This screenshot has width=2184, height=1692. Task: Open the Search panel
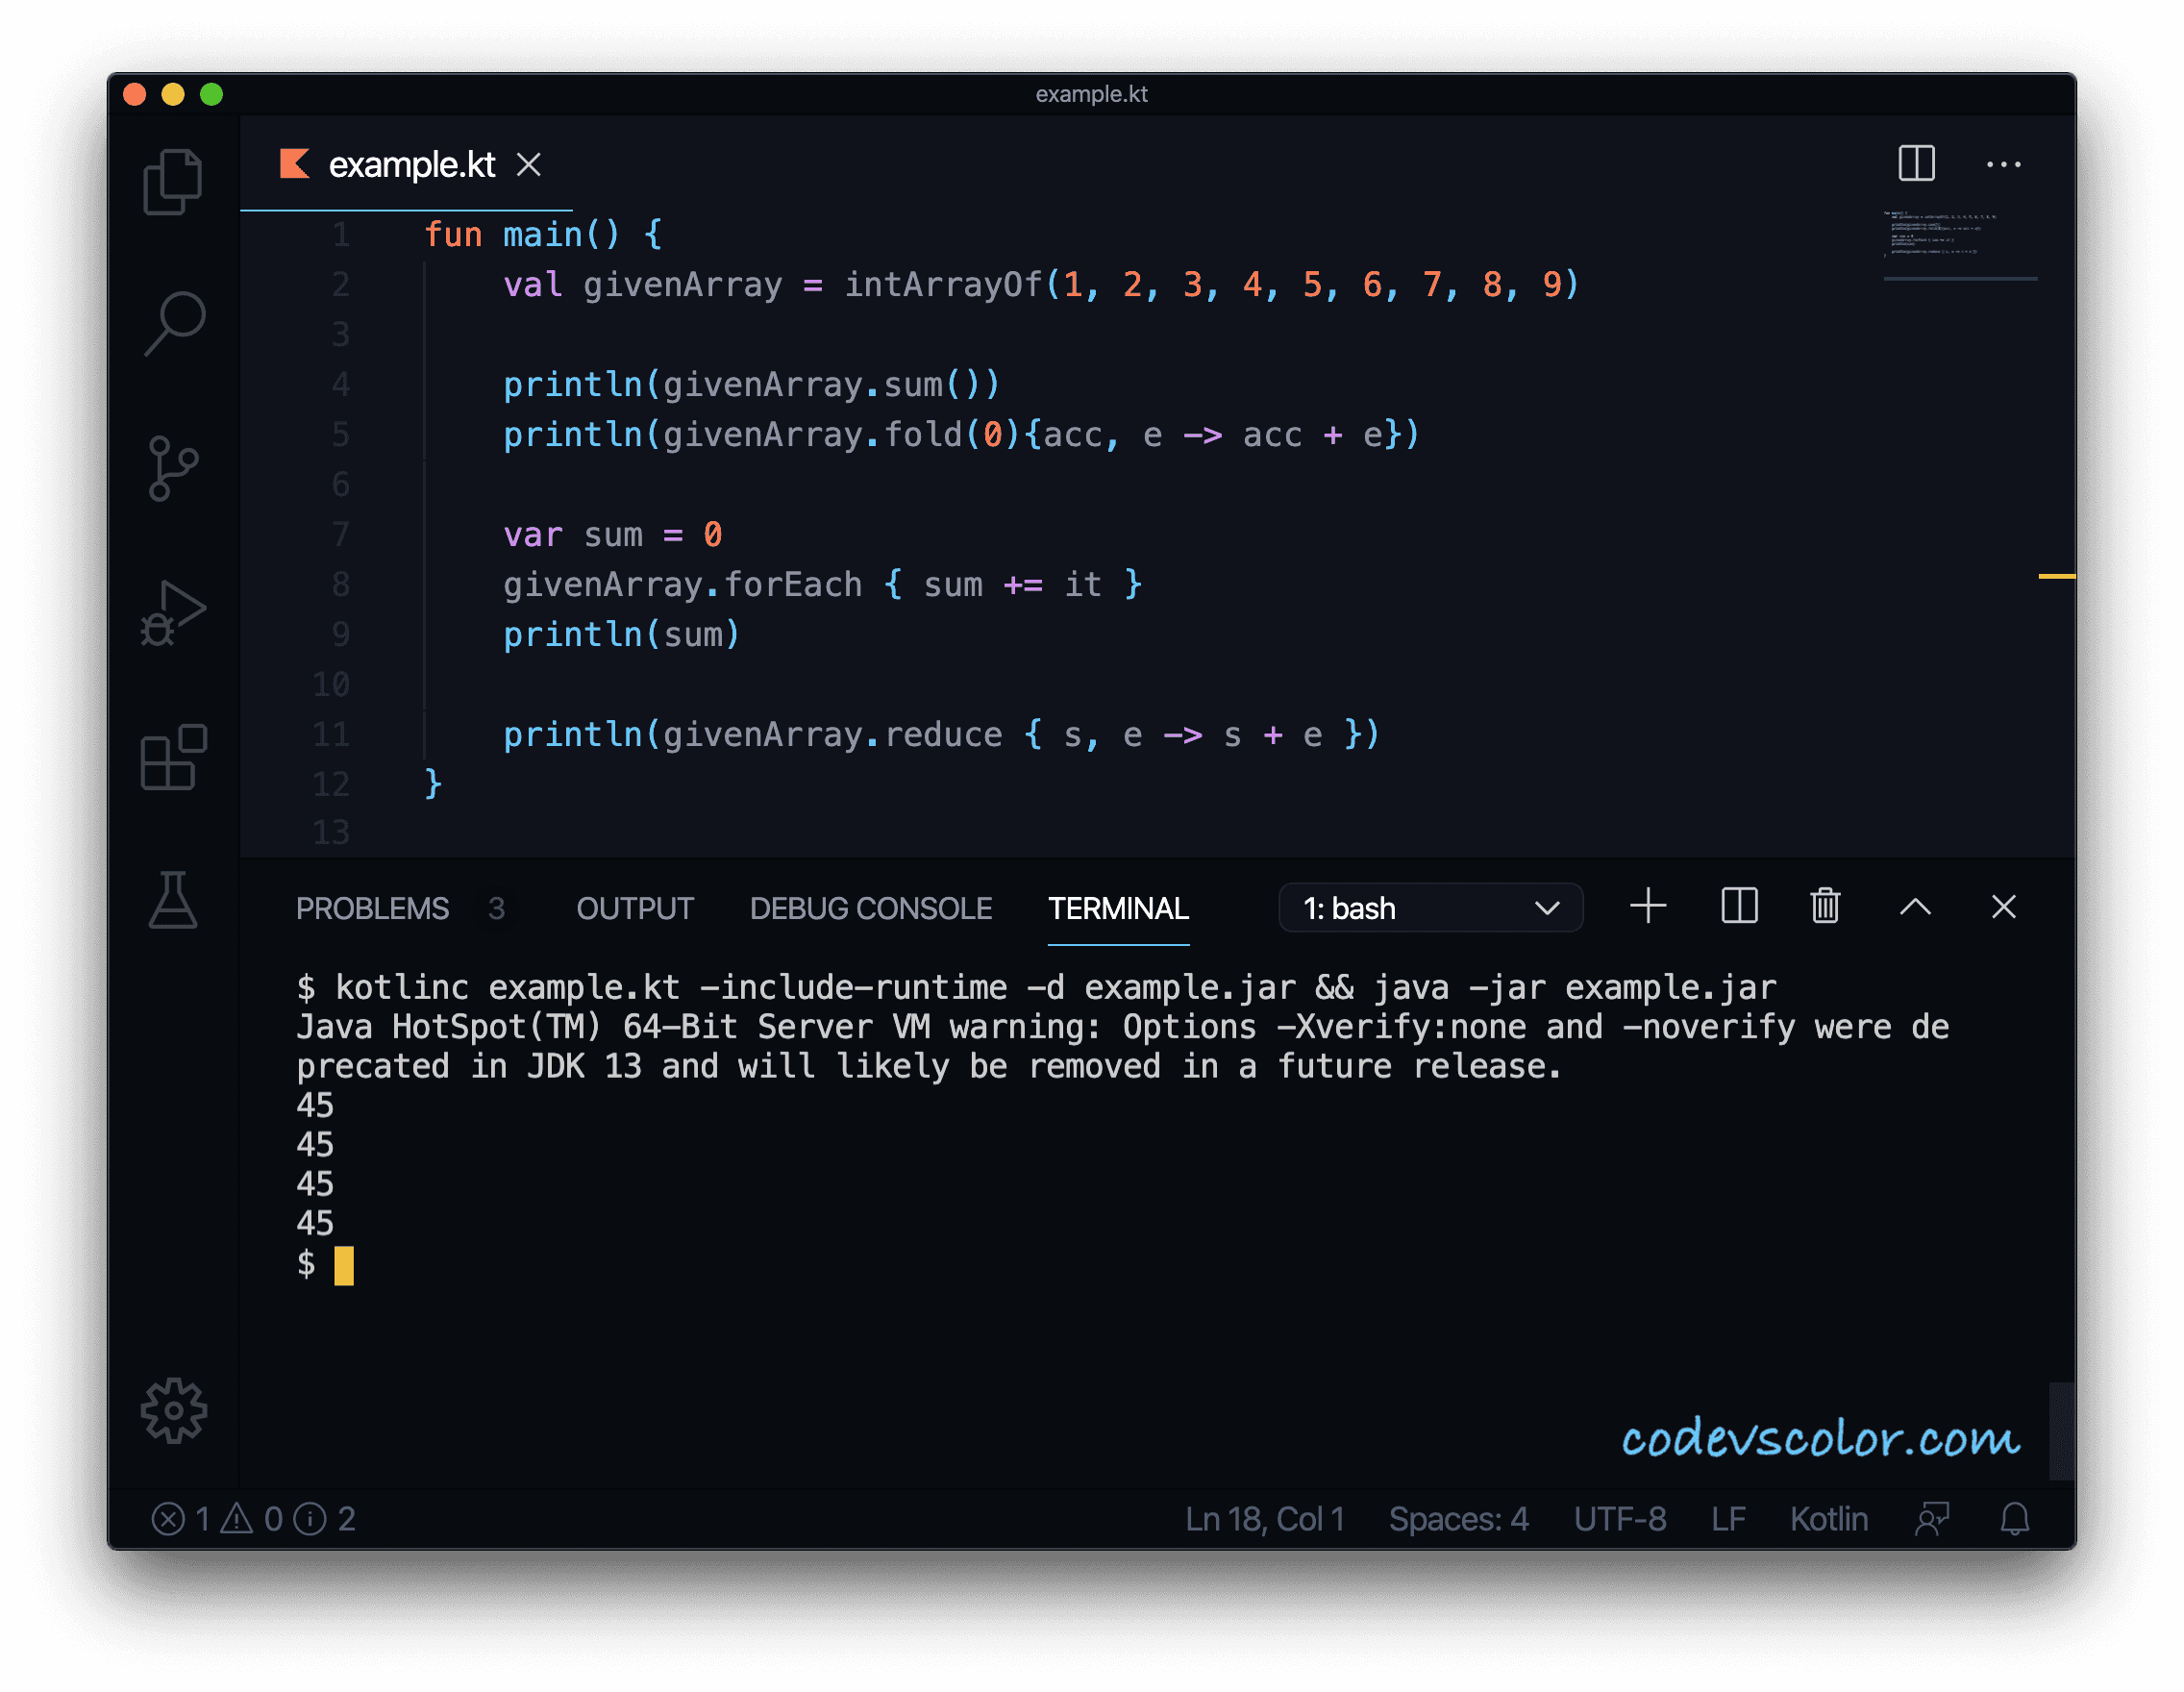[x=174, y=323]
